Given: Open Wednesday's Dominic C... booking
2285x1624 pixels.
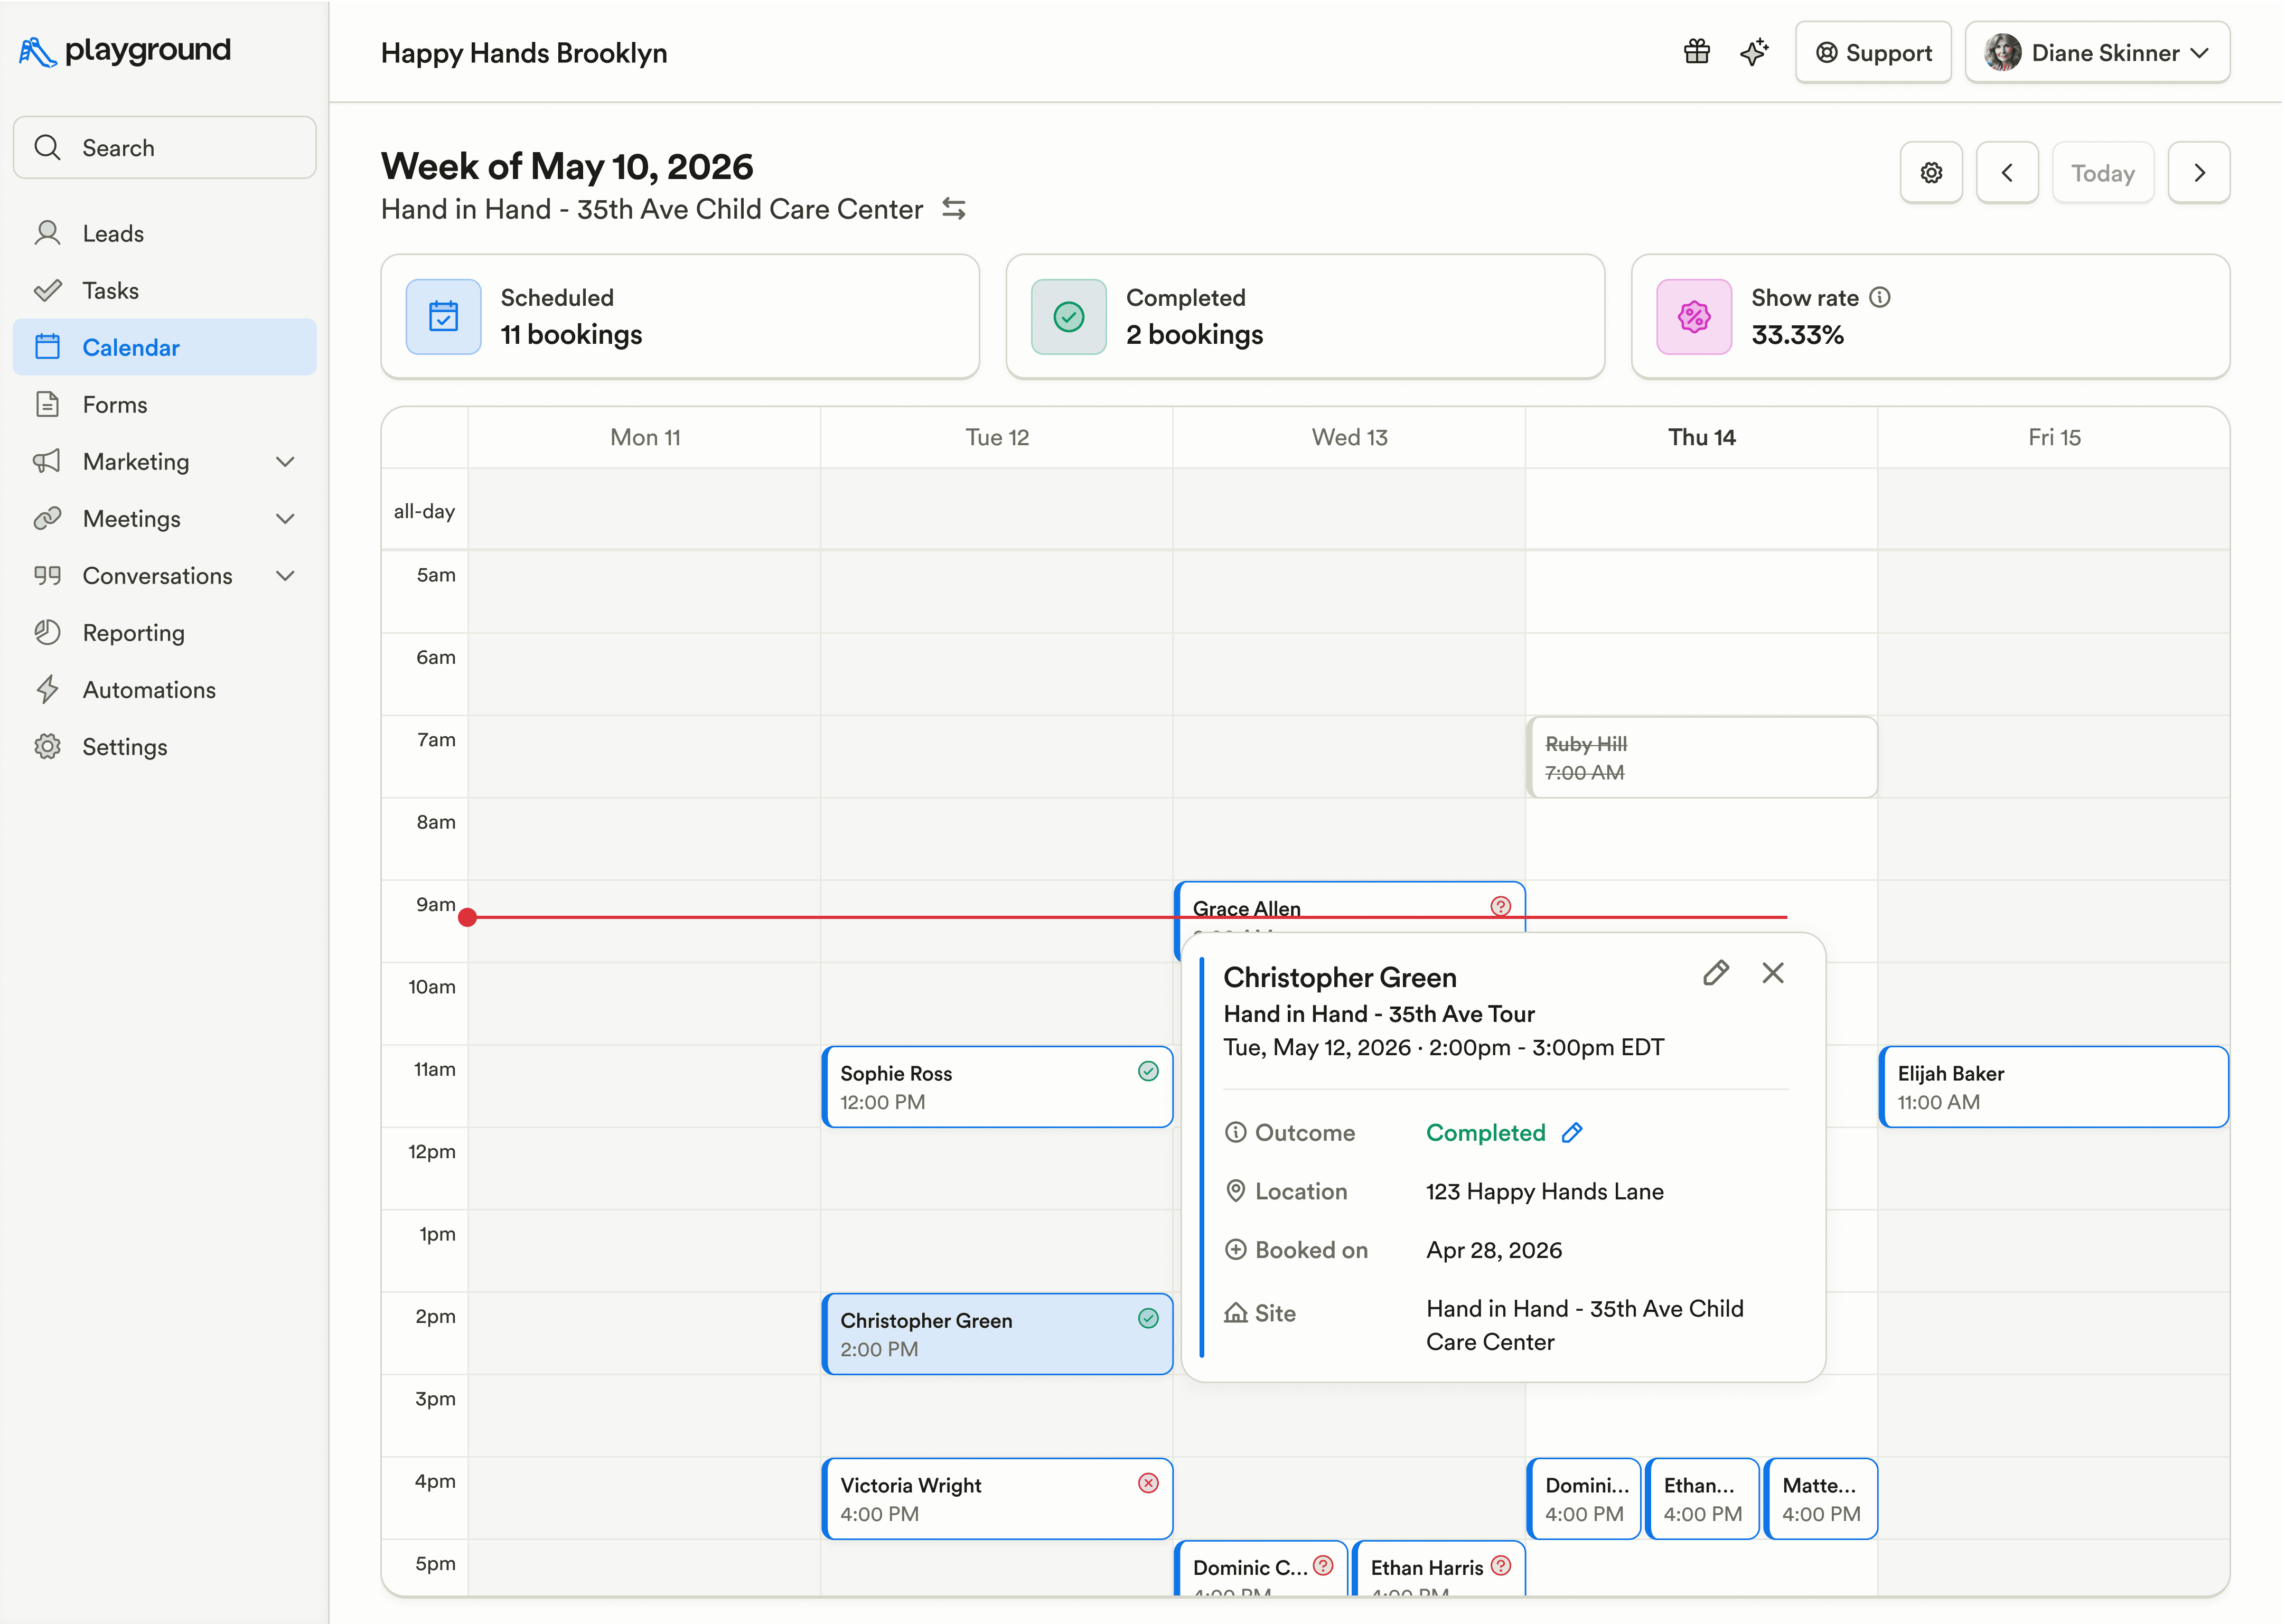Looking at the screenshot, I should pyautogui.click(x=1262, y=1569).
